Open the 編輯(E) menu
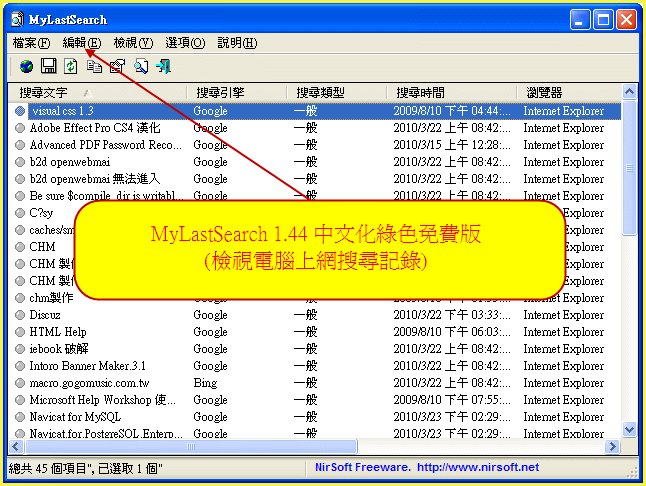The image size is (646, 486). [81, 43]
